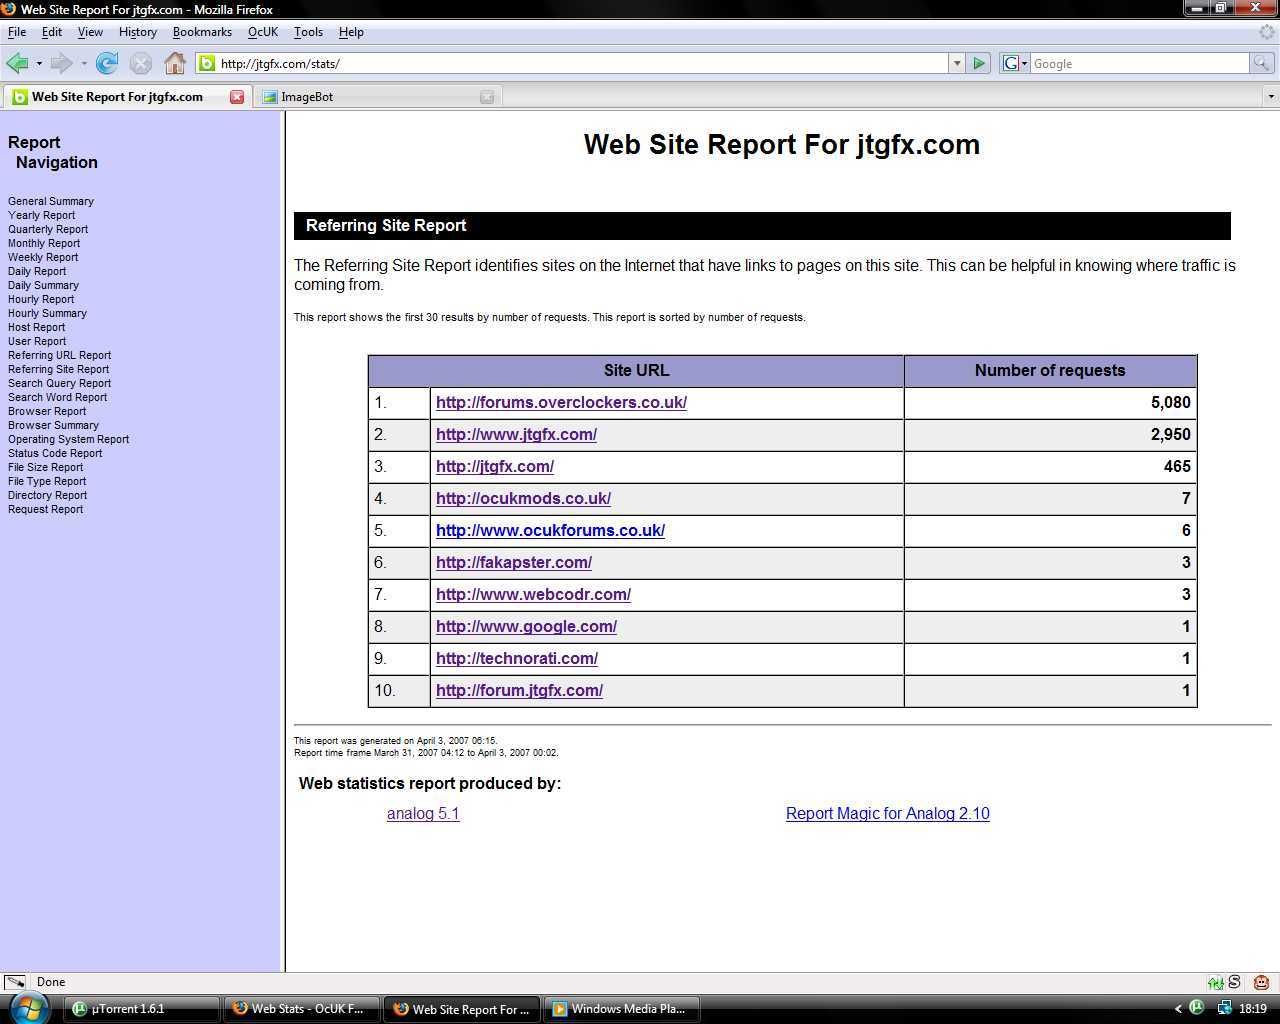Select the Web Site Report For jtgfx.com tab
This screenshot has height=1024, width=1280.
pos(125,97)
